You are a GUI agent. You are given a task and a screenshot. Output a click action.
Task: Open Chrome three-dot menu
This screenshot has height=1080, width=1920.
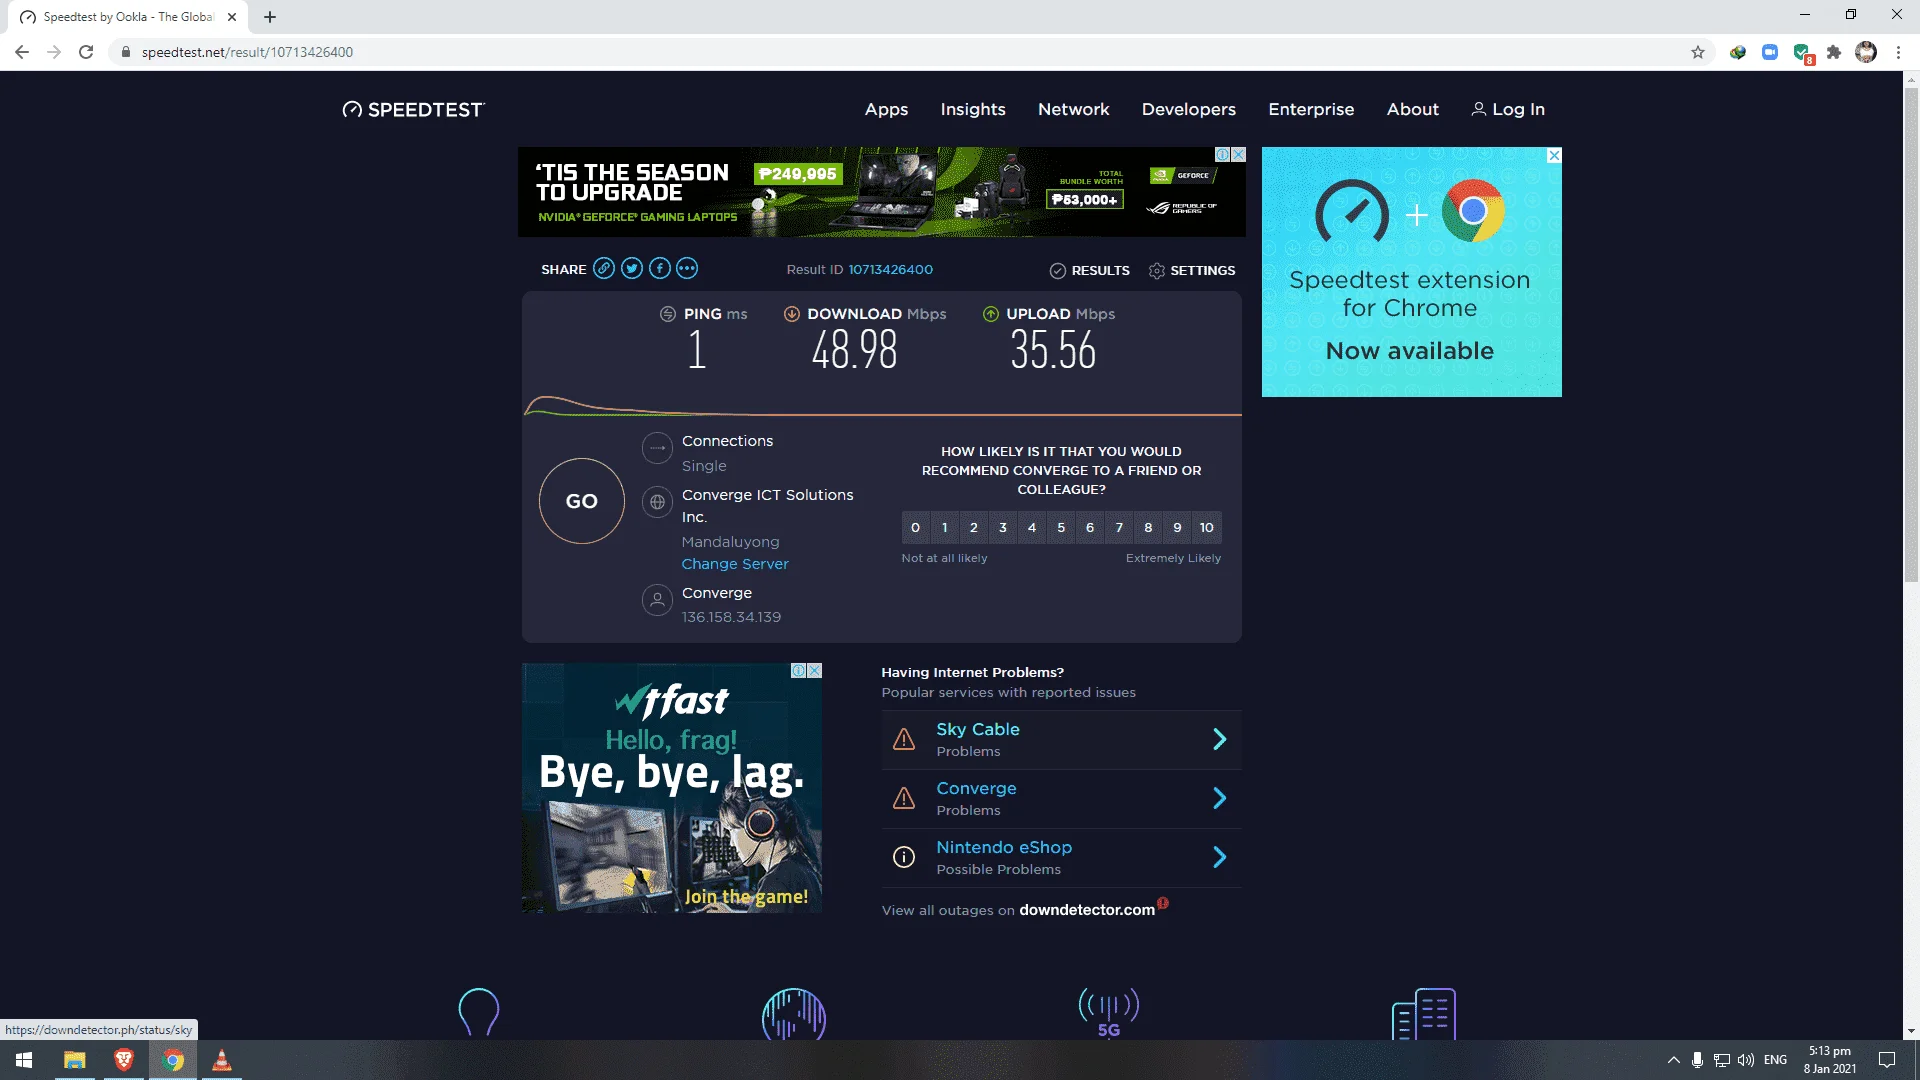[x=1898, y=52]
